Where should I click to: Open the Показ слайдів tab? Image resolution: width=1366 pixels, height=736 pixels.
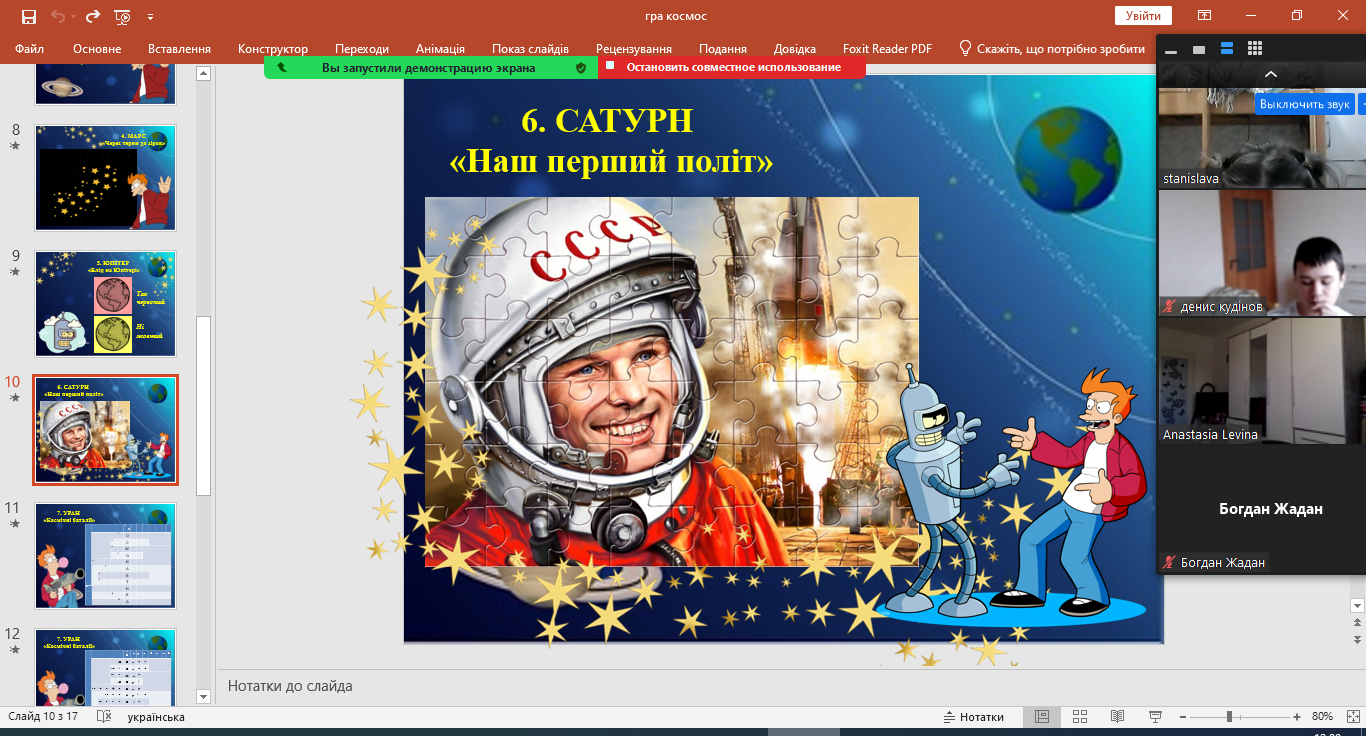click(x=530, y=48)
